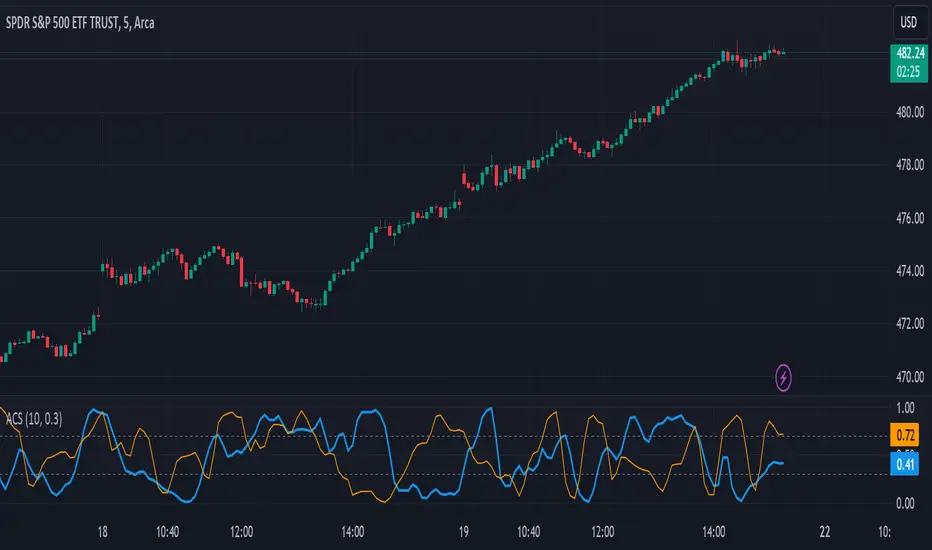Click the purple lightning bolt icon
Viewport: 932px width, 550px height.
[783, 378]
